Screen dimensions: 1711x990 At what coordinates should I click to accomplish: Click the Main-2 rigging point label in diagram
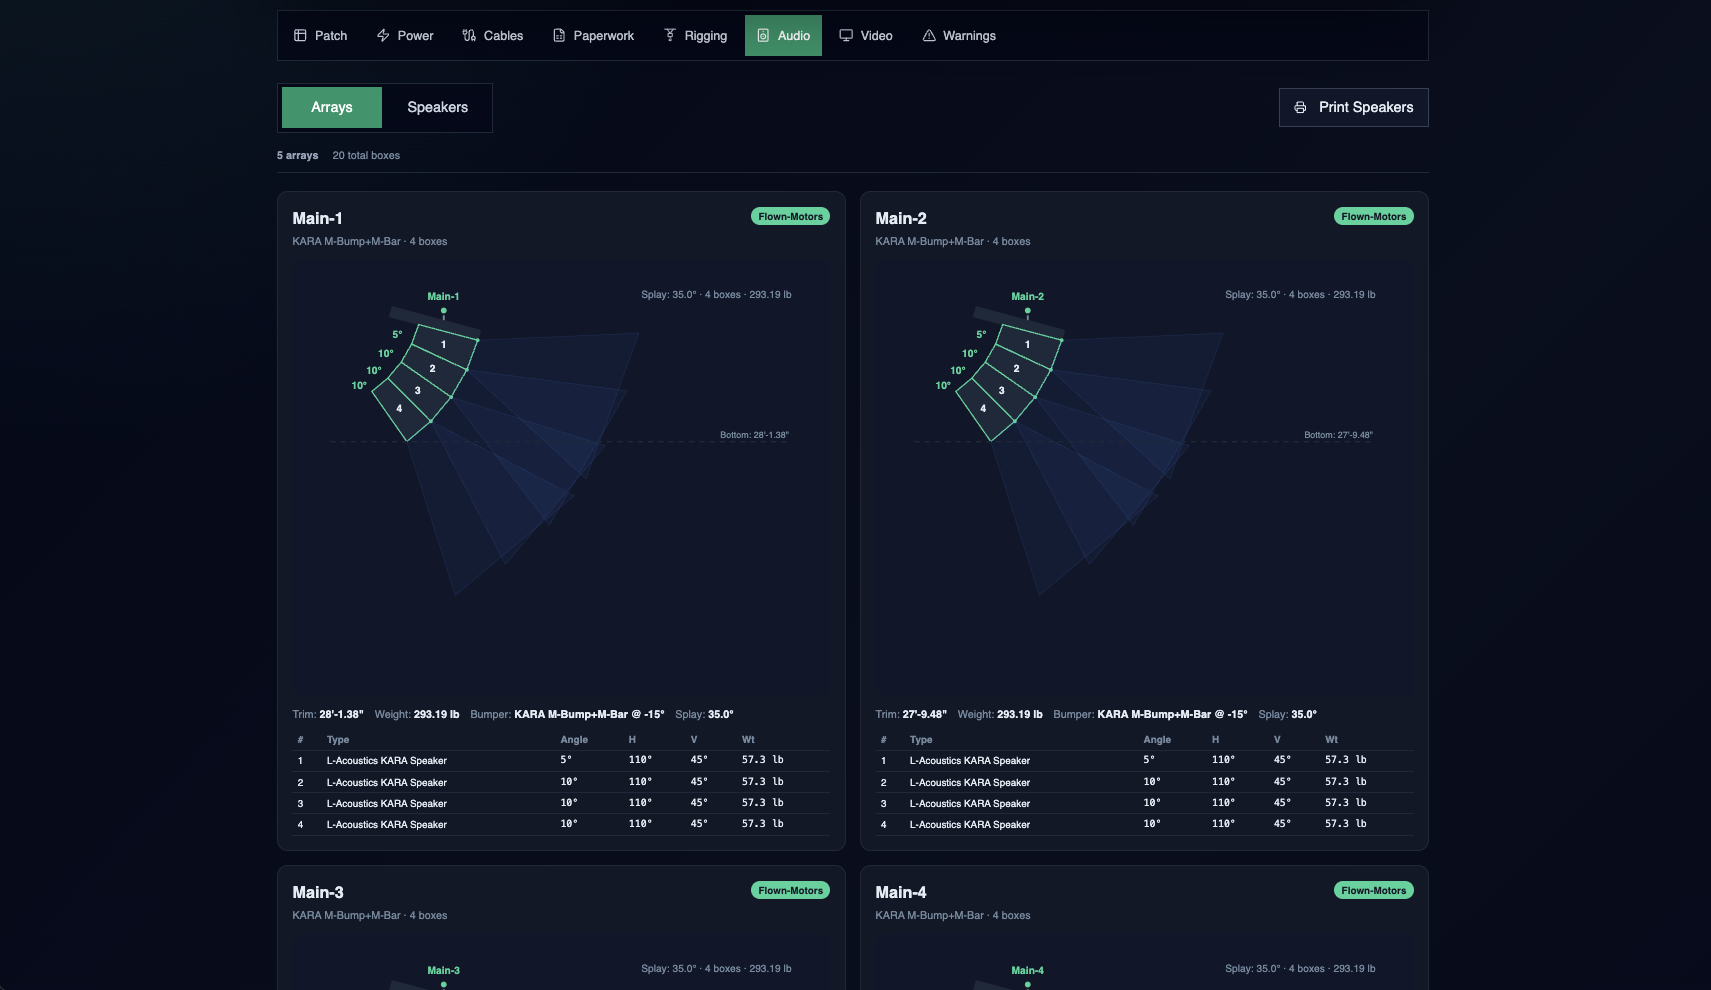point(1027,296)
